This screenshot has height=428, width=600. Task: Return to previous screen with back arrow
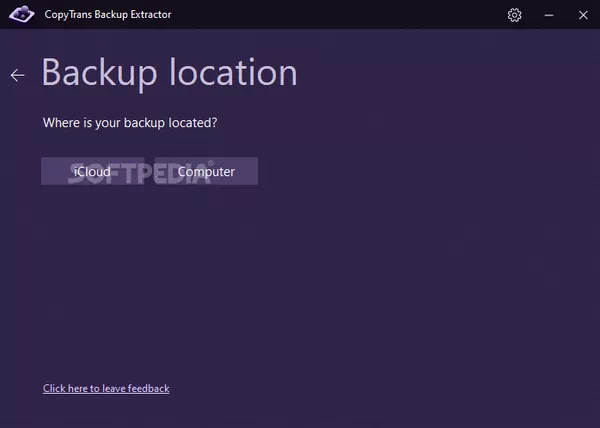point(17,75)
